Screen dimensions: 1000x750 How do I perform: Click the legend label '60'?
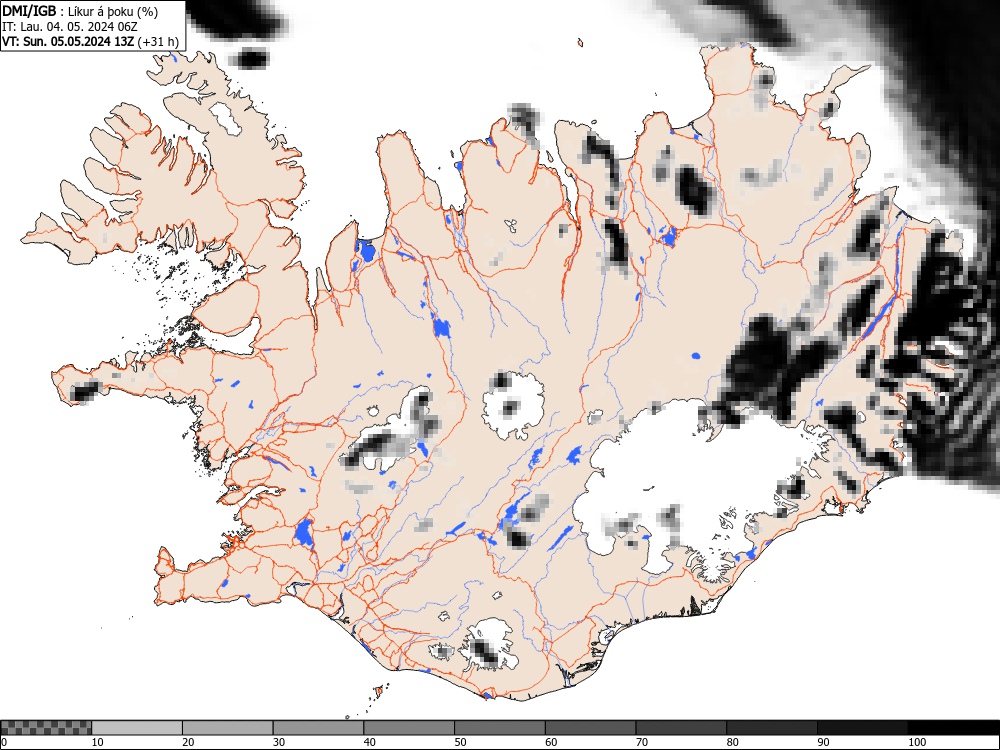(550, 742)
